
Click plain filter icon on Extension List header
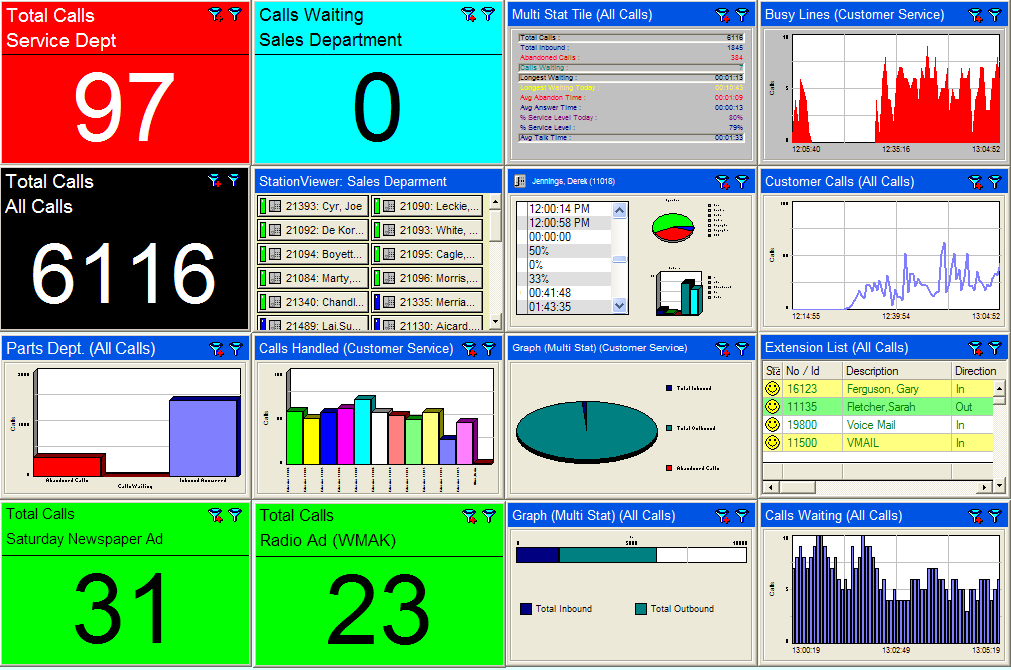click(x=995, y=348)
